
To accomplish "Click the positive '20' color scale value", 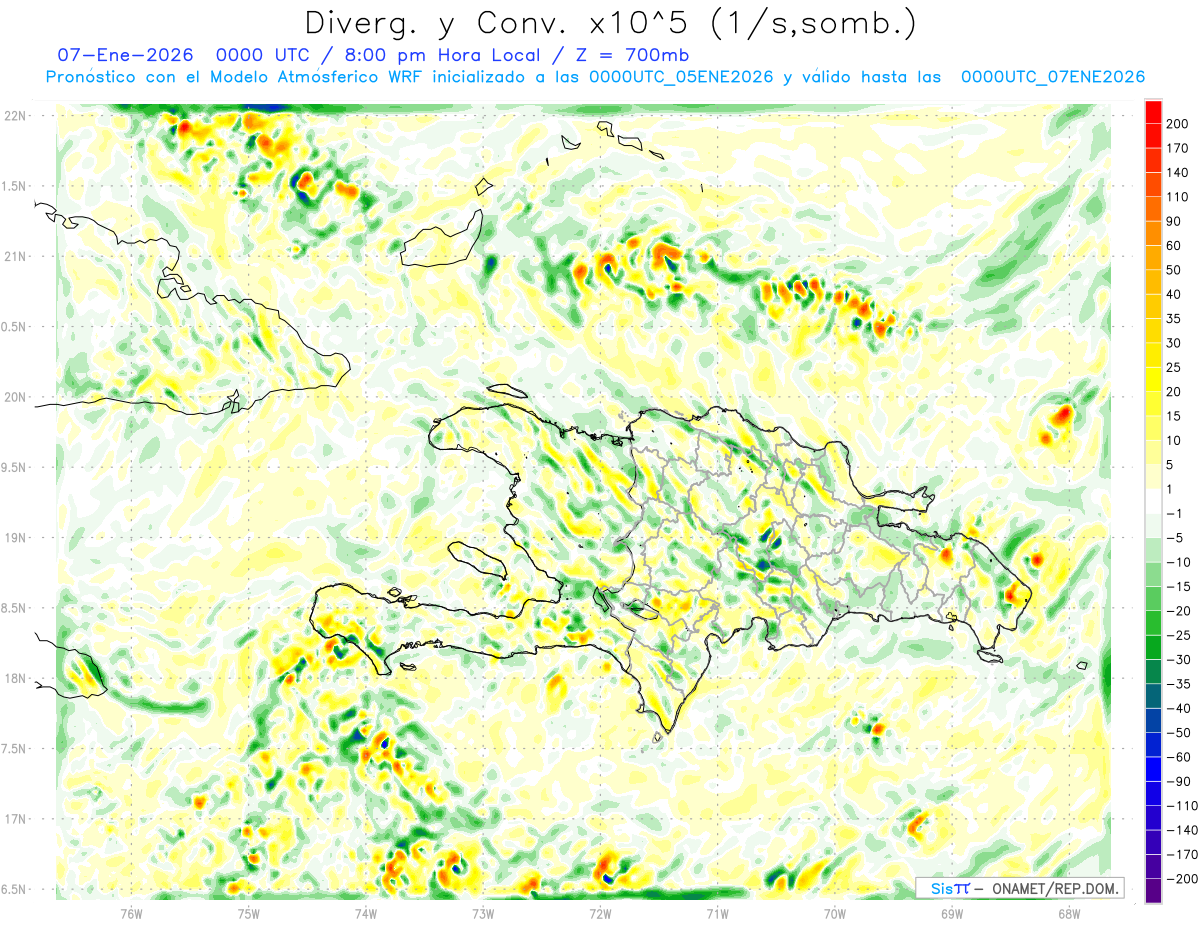I will [x=1175, y=392].
